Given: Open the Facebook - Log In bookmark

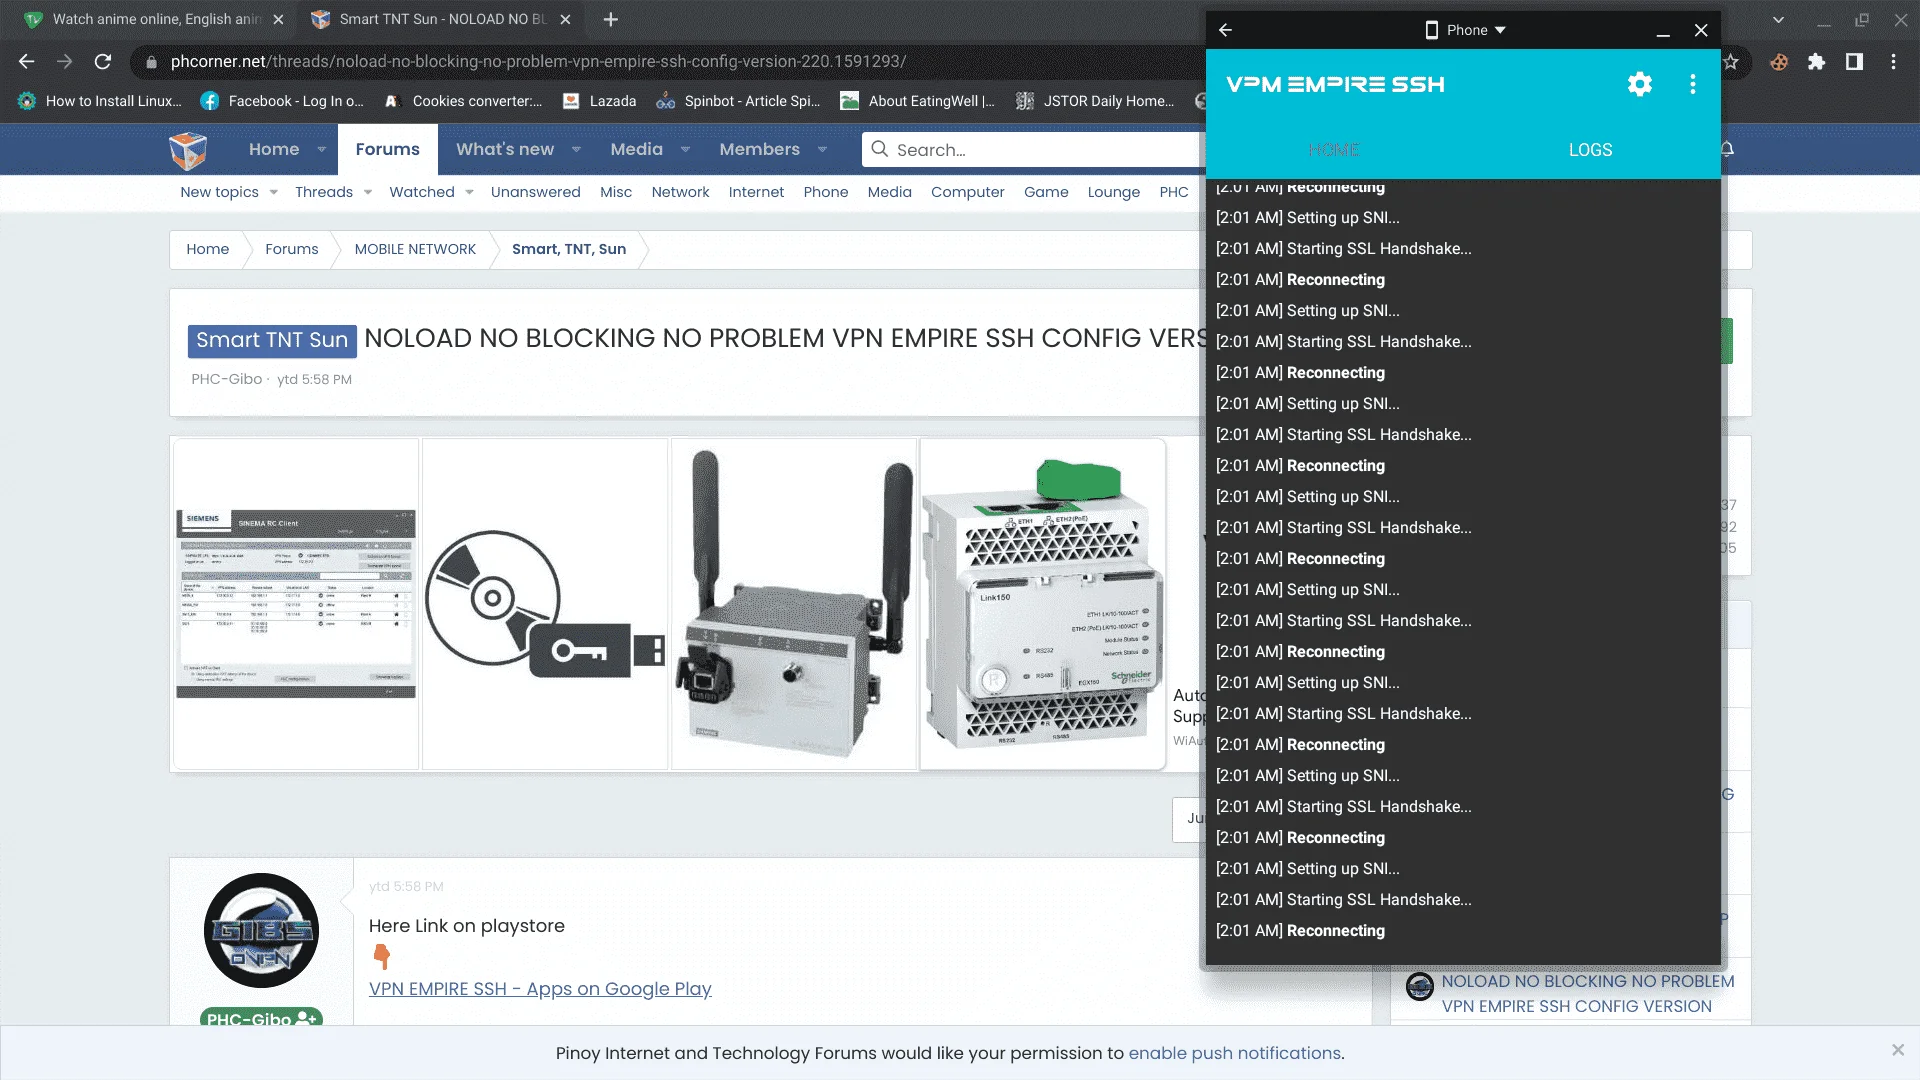Looking at the screenshot, I should (283, 101).
